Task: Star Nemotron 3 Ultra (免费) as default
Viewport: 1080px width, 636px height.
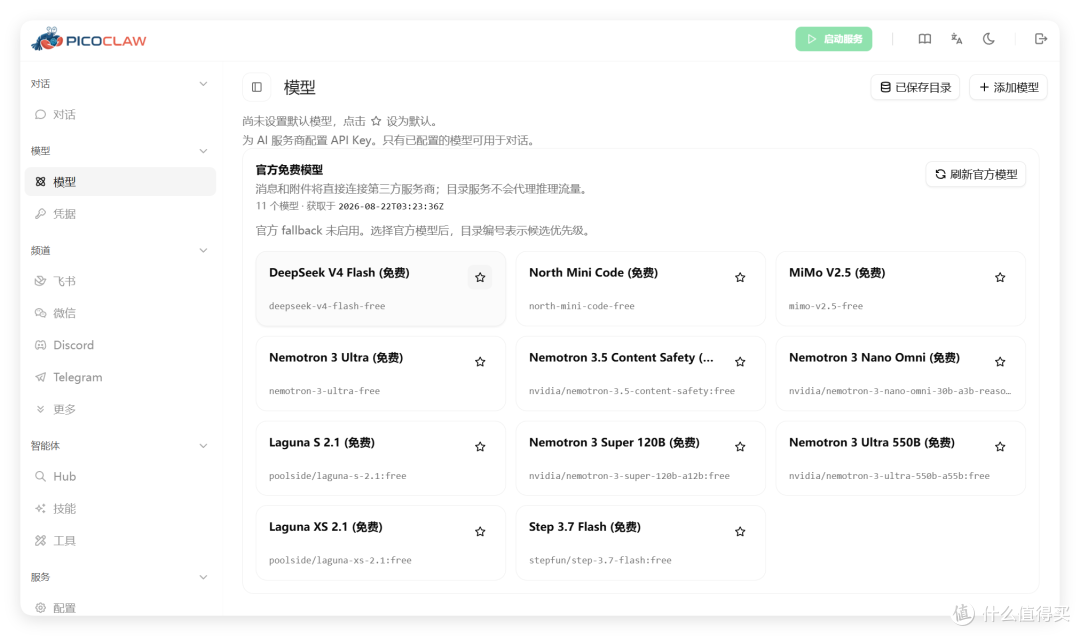Action: (x=480, y=362)
